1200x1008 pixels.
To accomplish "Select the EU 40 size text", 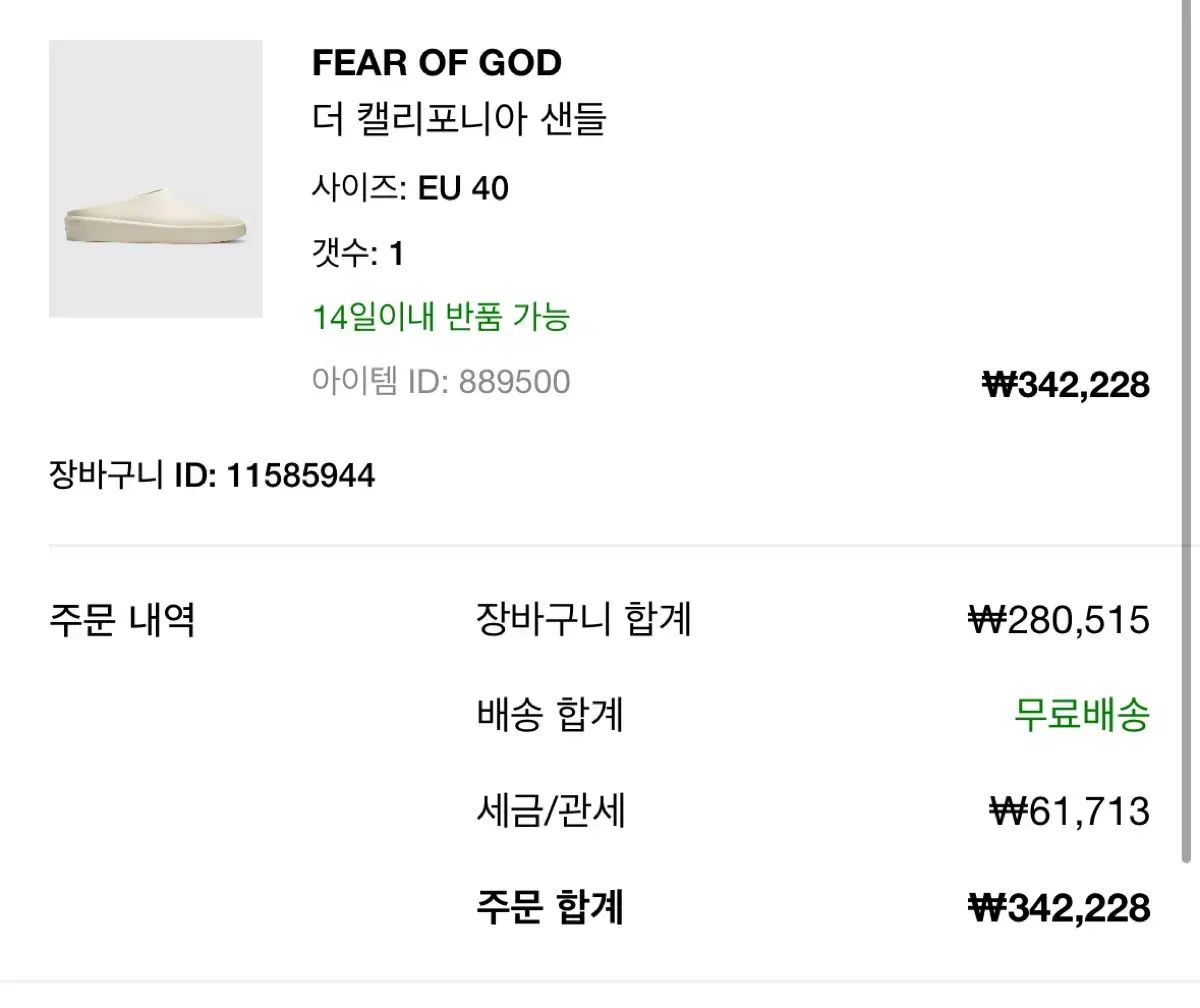I will [x=463, y=188].
